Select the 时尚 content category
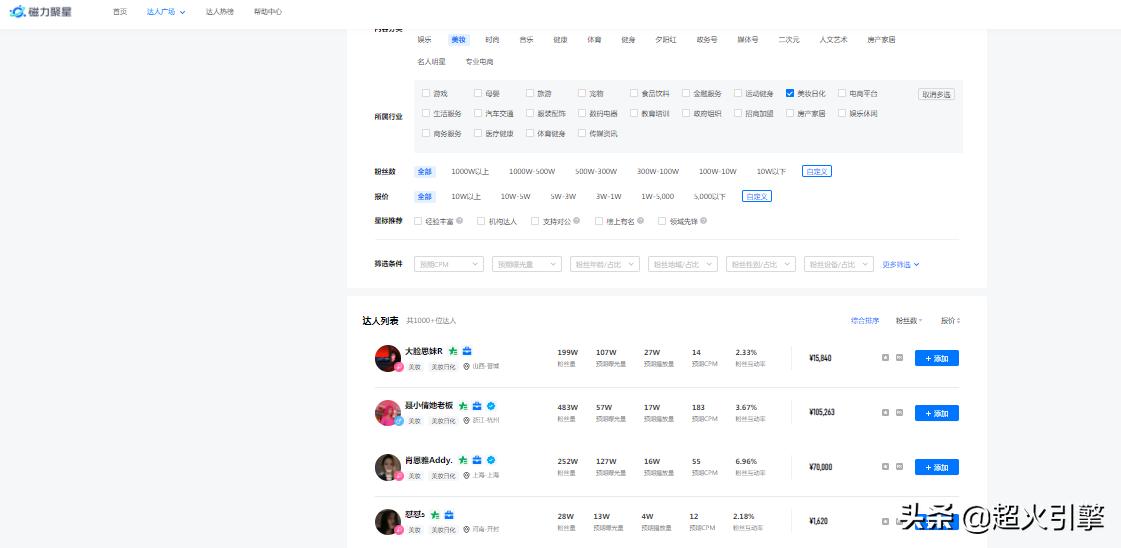 coord(492,40)
